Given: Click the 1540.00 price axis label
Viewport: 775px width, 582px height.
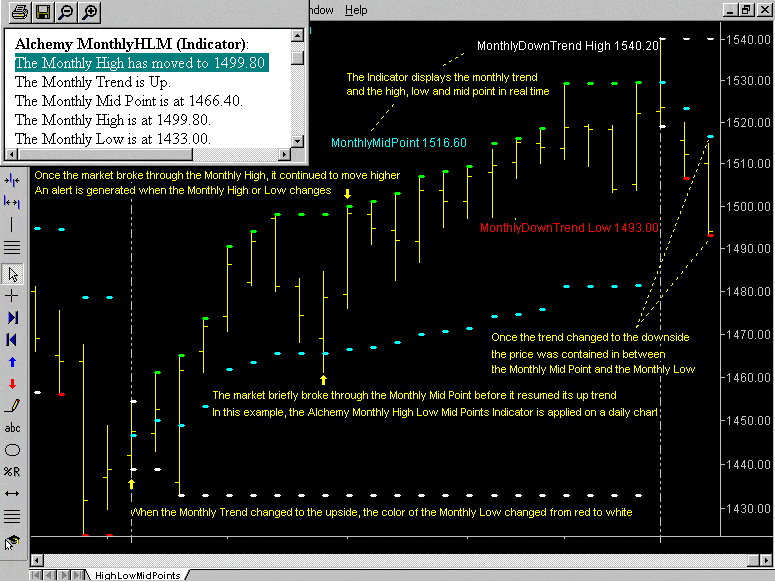Looking at the screenshot, I should tap(748, 39).
